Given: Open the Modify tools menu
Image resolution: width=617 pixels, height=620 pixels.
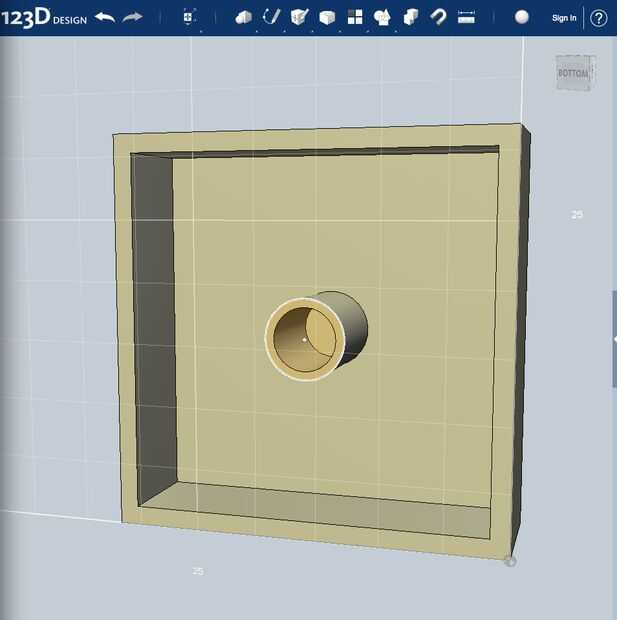Looking at the screenshot, I should tap(327, 17).
